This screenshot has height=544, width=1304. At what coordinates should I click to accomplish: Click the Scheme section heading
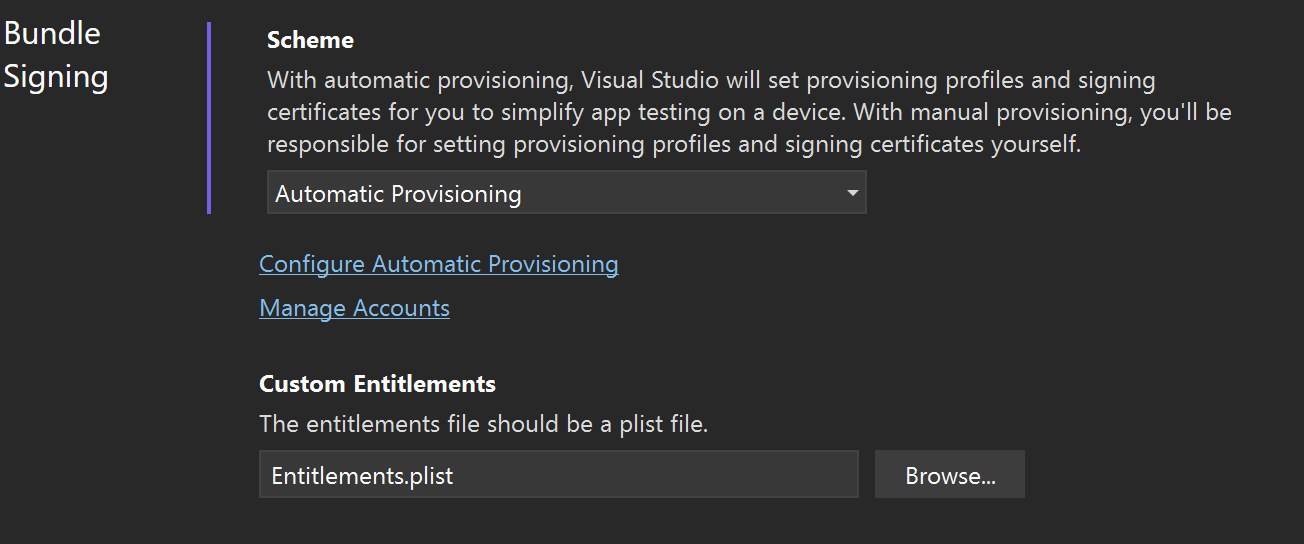[x=310, y=40]
